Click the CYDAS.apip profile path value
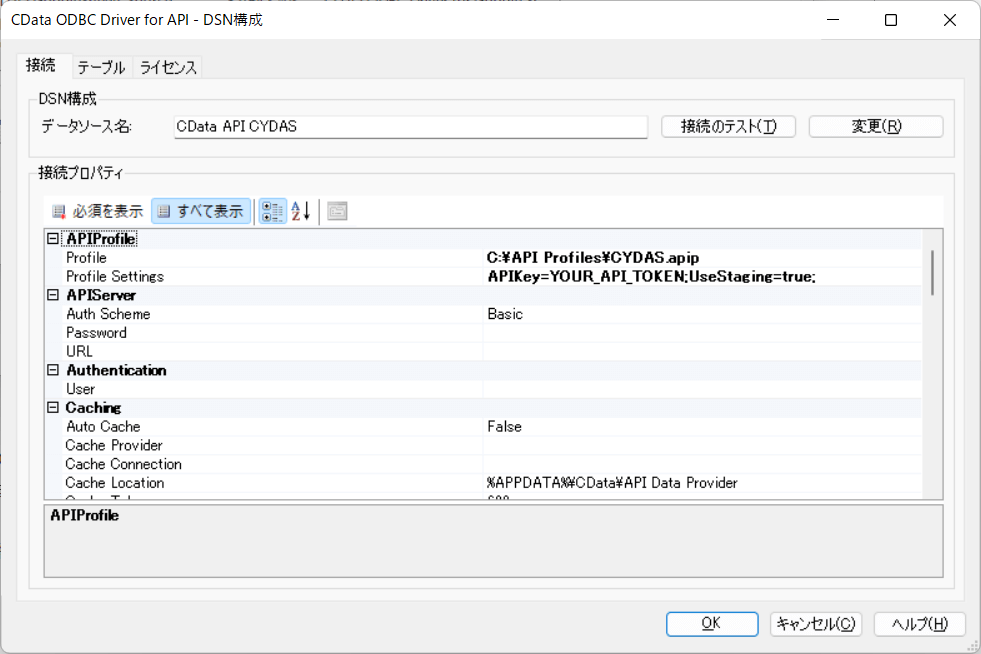Screen dimensions: 981x654 click(x=592, y=257)
